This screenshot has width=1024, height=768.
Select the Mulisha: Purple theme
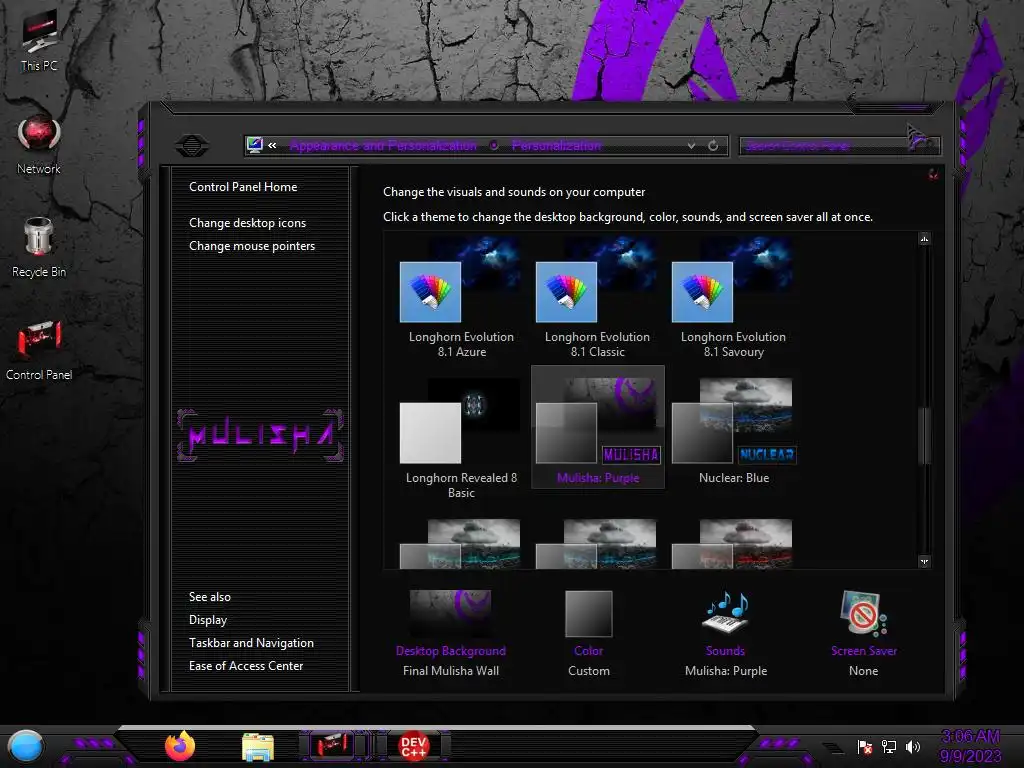pyautogui.click(x=598, y=427)
